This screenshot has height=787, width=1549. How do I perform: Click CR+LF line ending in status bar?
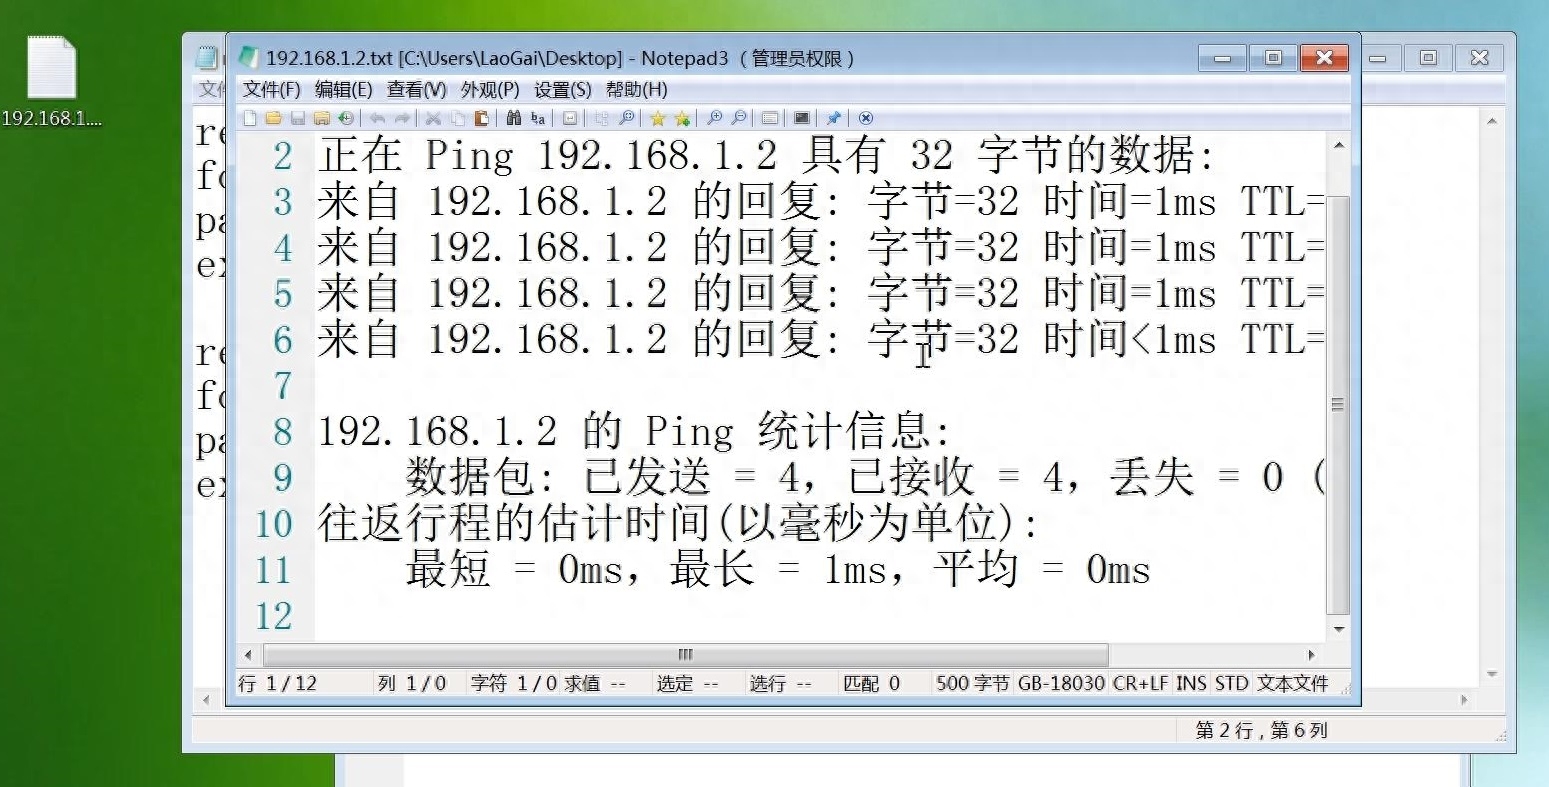click(1140, 683)
